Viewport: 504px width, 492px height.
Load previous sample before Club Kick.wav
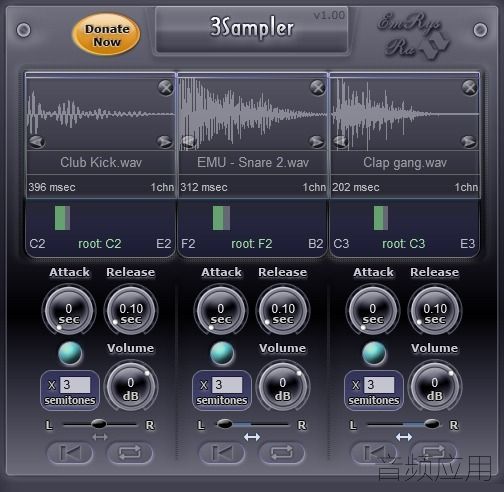pos(37,141)
